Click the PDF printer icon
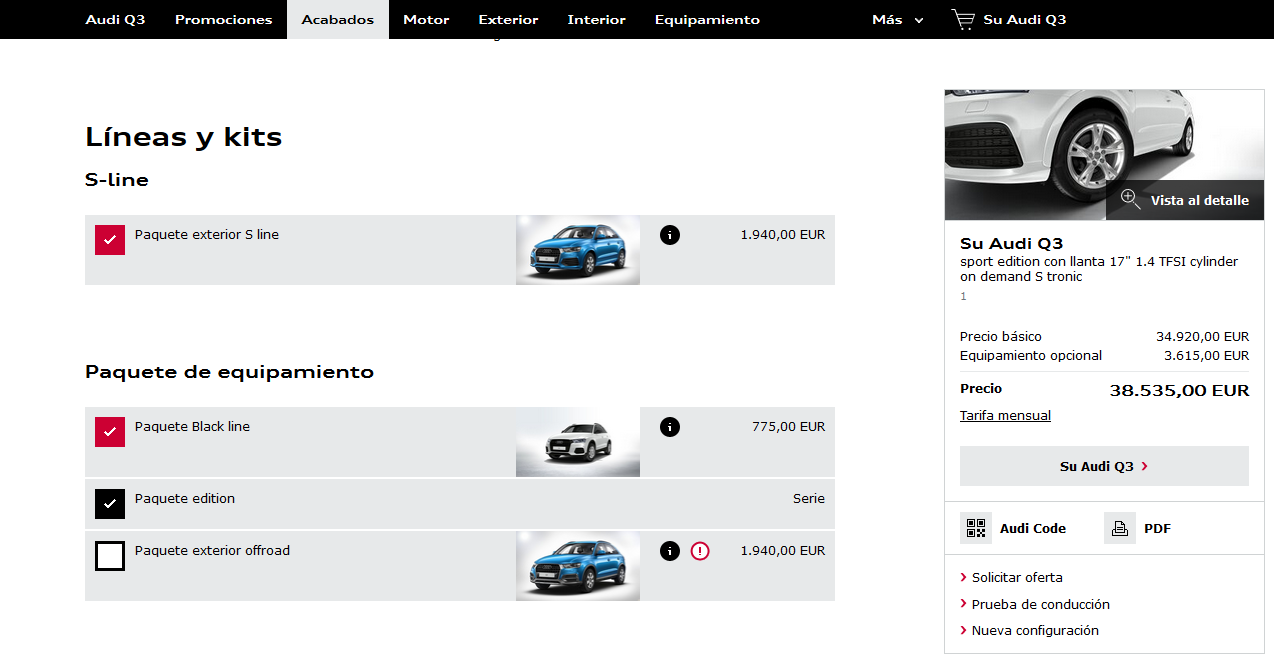This screenshot has height=658, width=1274. point(1120,528)
